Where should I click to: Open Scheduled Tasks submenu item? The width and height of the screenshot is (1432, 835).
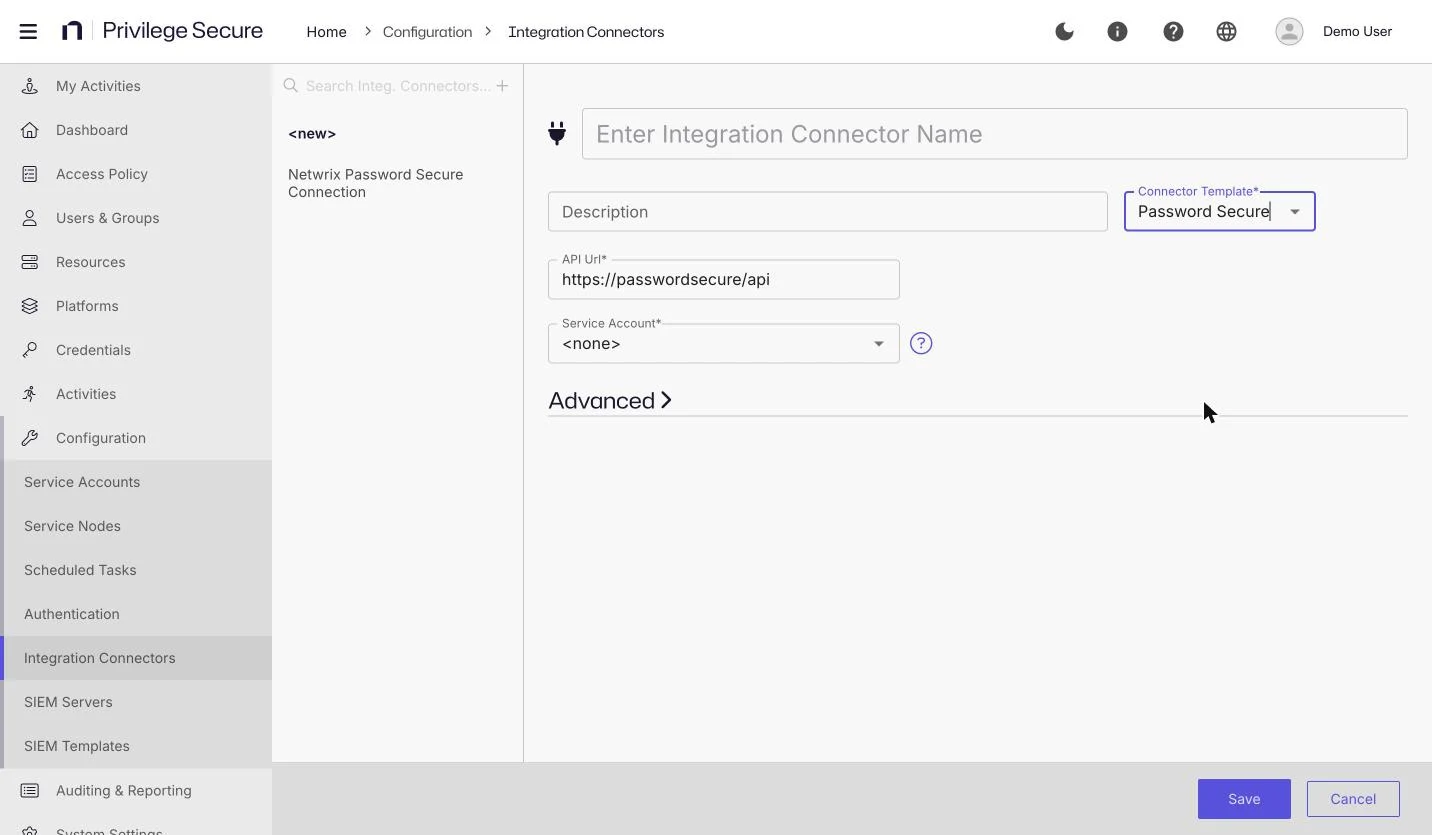(136, 570)
